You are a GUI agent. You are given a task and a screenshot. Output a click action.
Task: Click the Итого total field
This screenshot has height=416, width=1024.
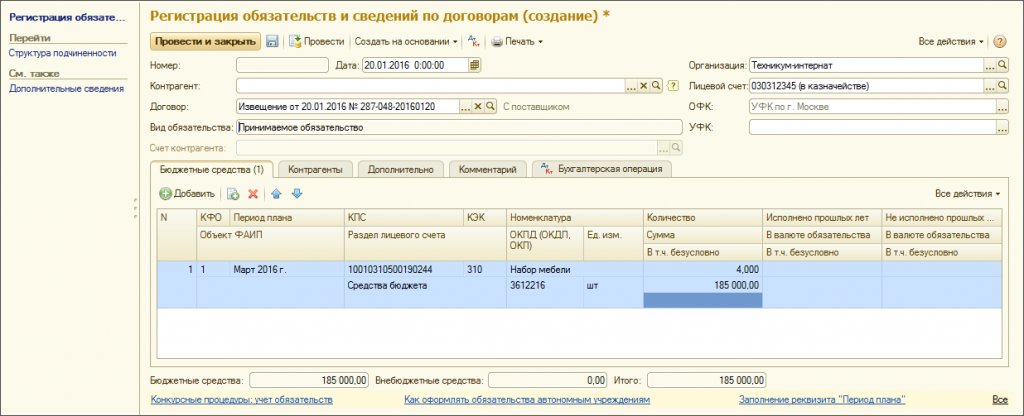click(706, 380)
